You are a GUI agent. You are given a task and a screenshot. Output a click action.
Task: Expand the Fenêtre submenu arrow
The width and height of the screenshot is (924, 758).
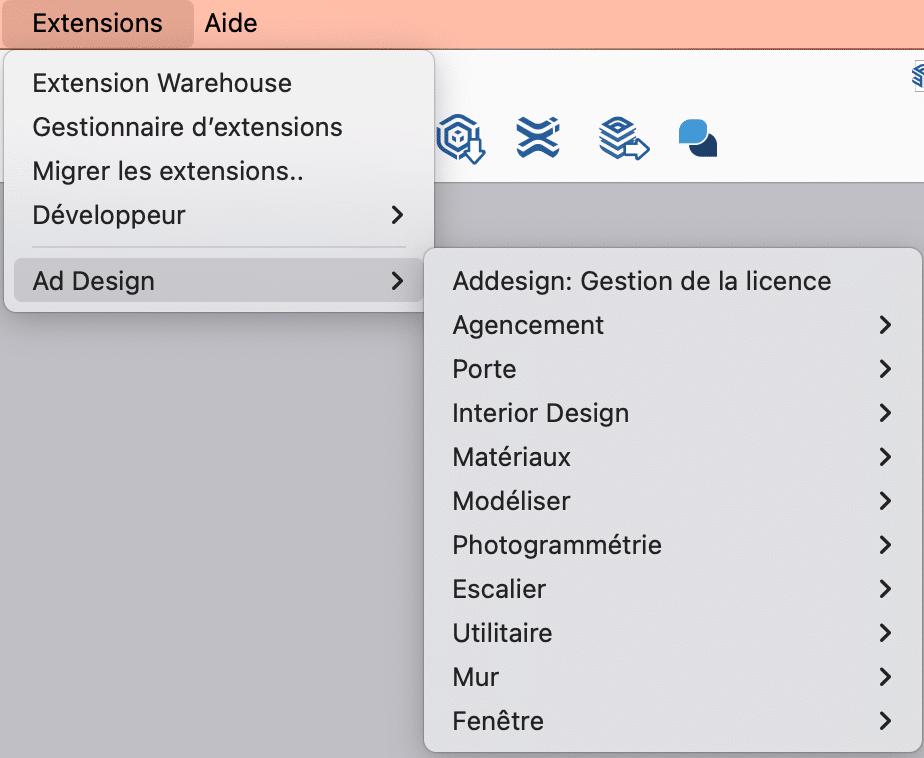pos(884,721)
